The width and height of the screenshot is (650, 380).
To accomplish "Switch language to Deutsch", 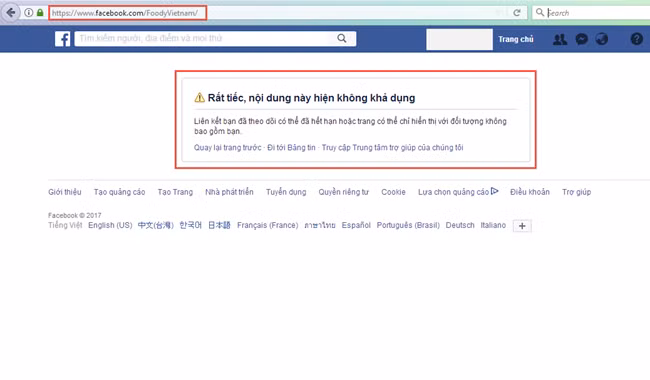I will tap(460, 225).
